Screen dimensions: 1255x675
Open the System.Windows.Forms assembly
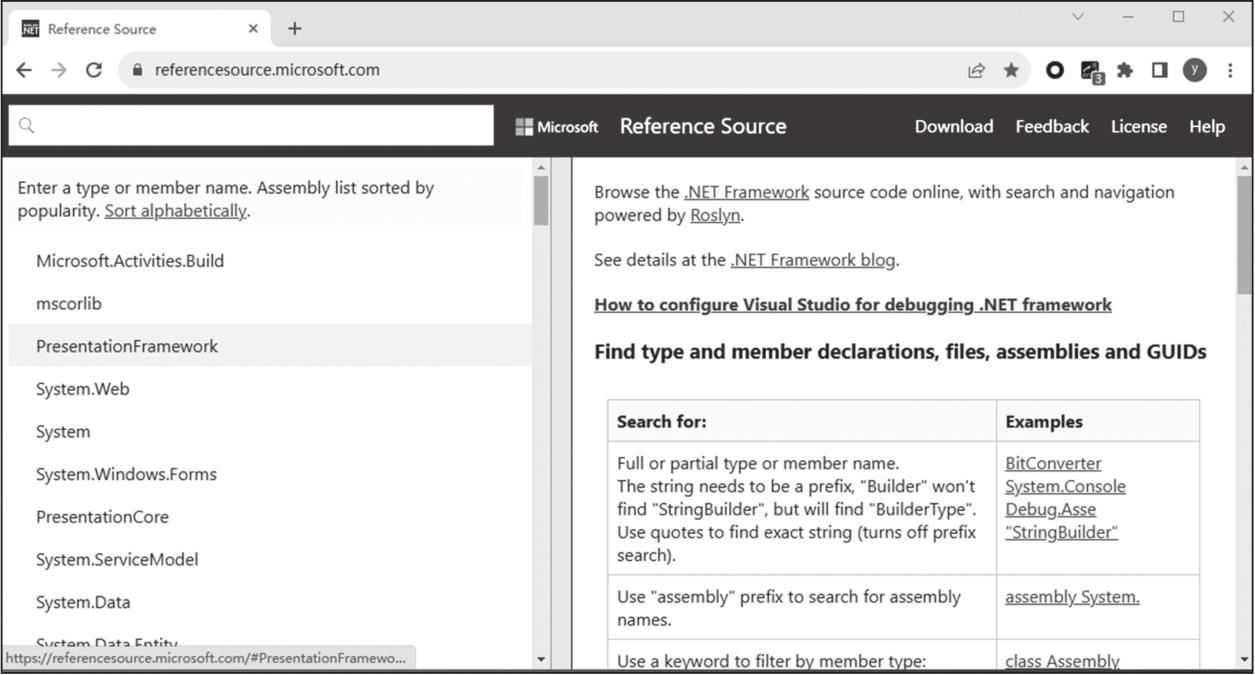(126, 474)
